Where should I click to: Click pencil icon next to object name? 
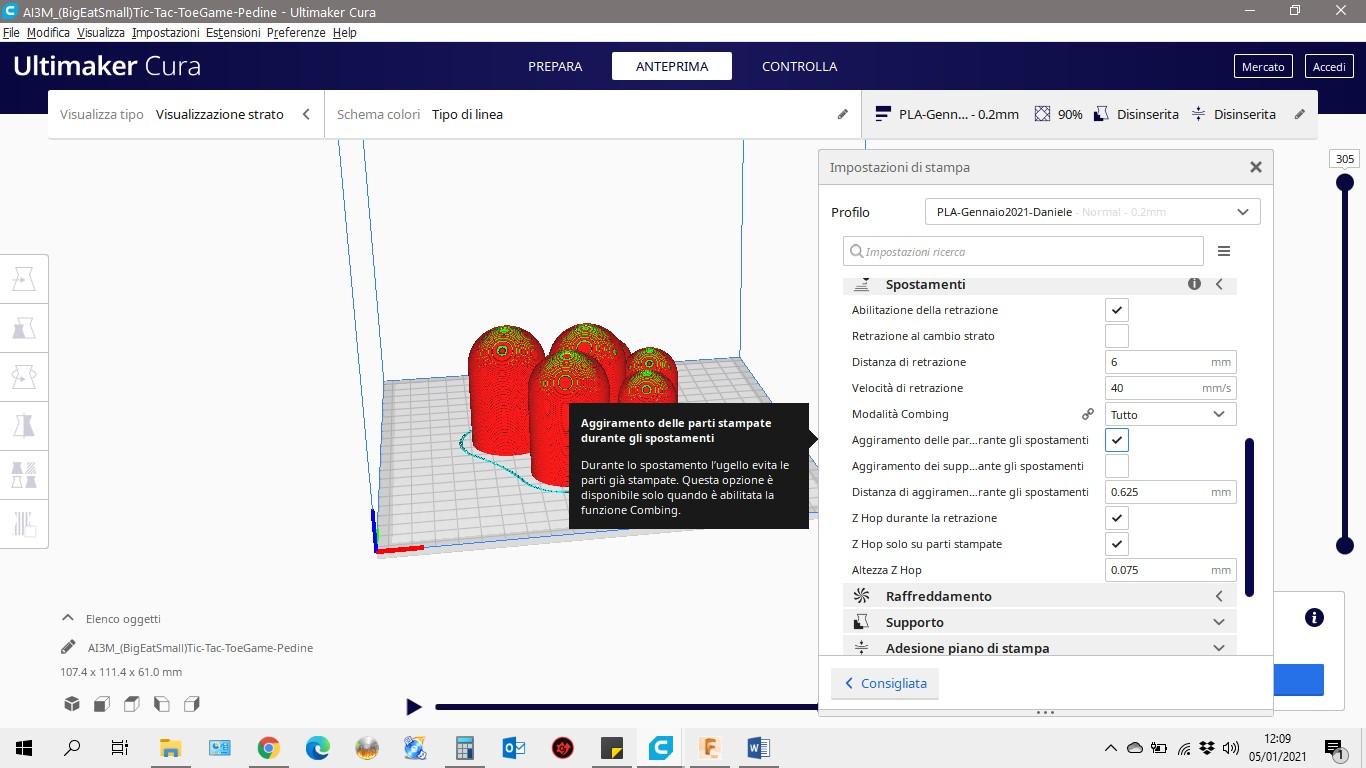point(68,647)
